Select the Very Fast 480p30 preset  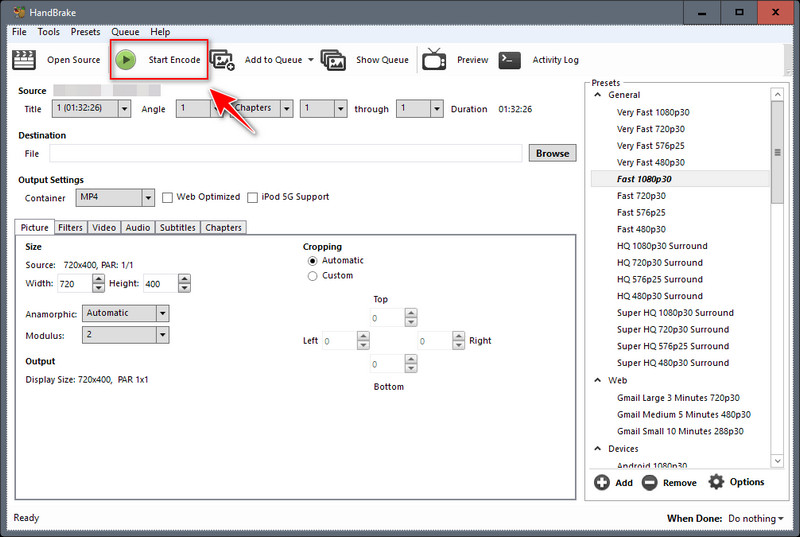click(x=651, y=162)
